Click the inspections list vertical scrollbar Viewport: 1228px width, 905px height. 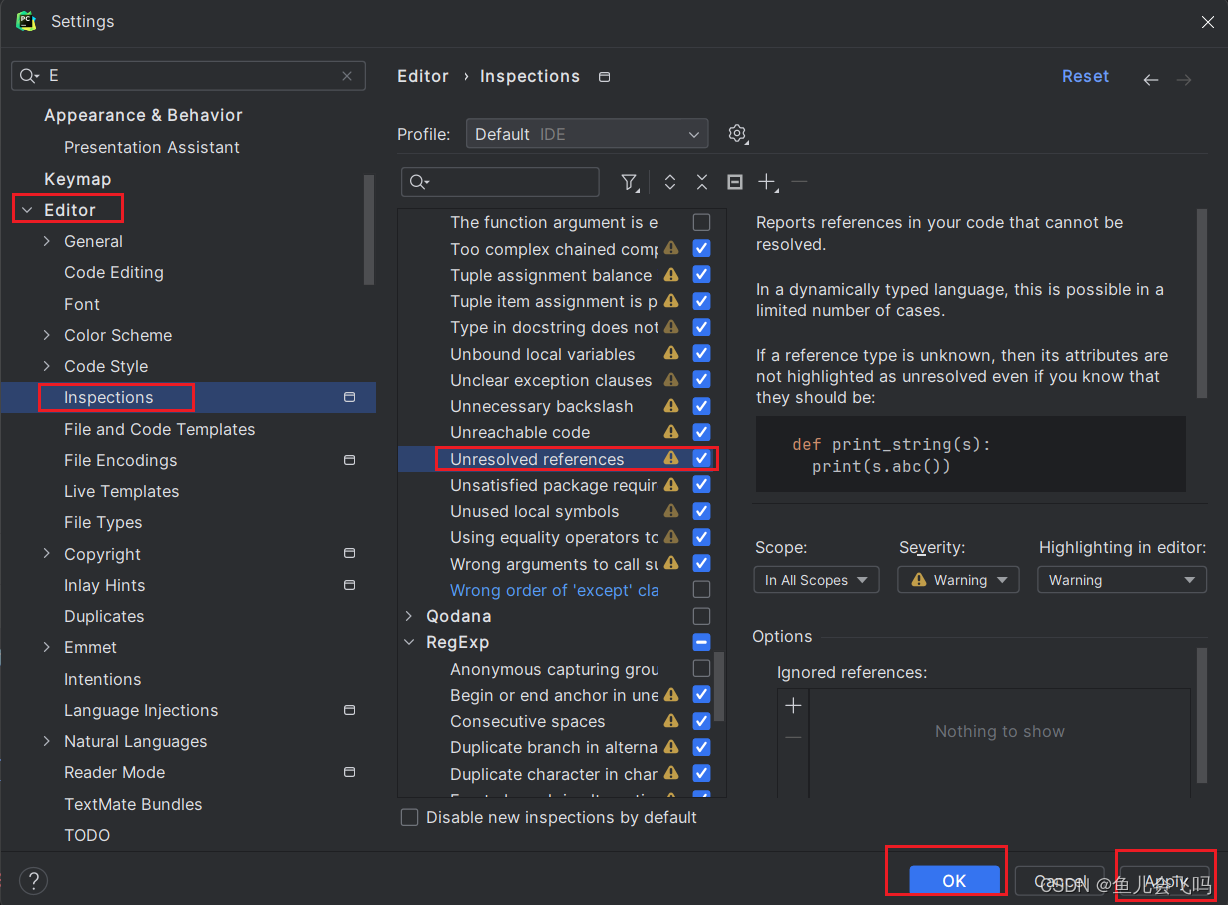point(721,685)
